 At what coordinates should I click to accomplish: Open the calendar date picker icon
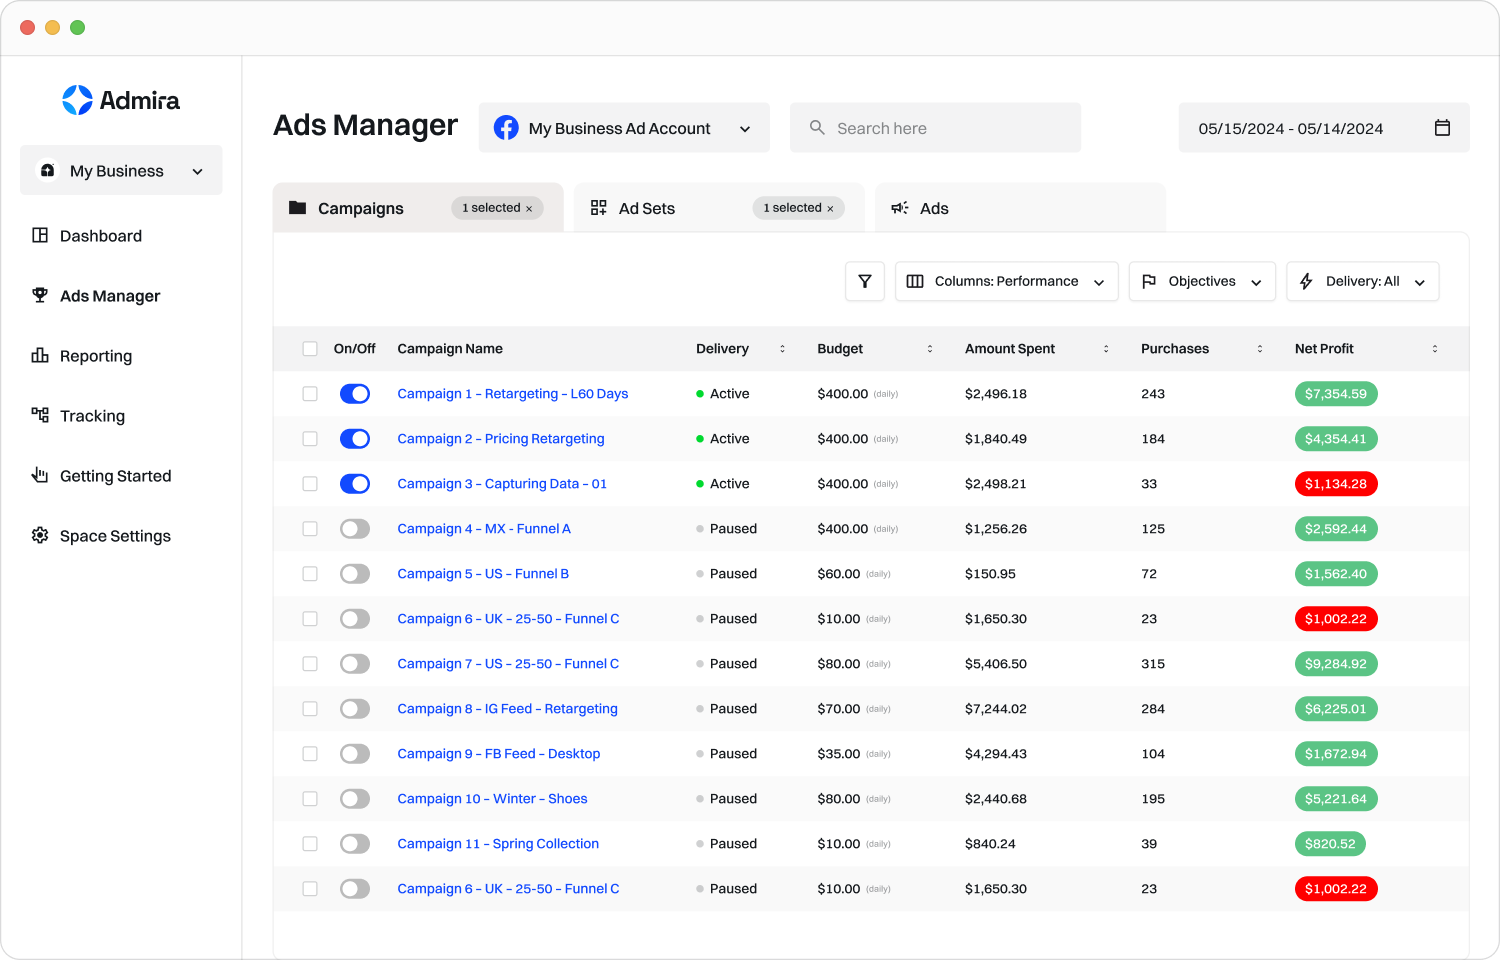(1442, 128)
